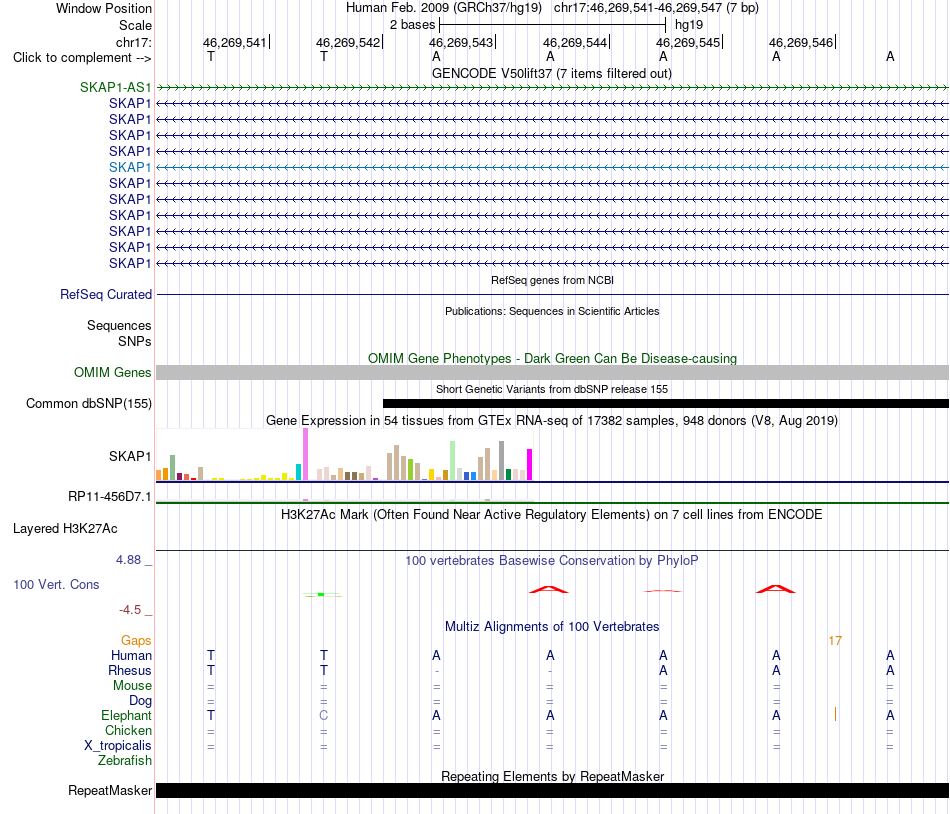
Task: Open 'Short Genetic Variants from dbSNP release 155'
Action: click(x=551, y=389)
